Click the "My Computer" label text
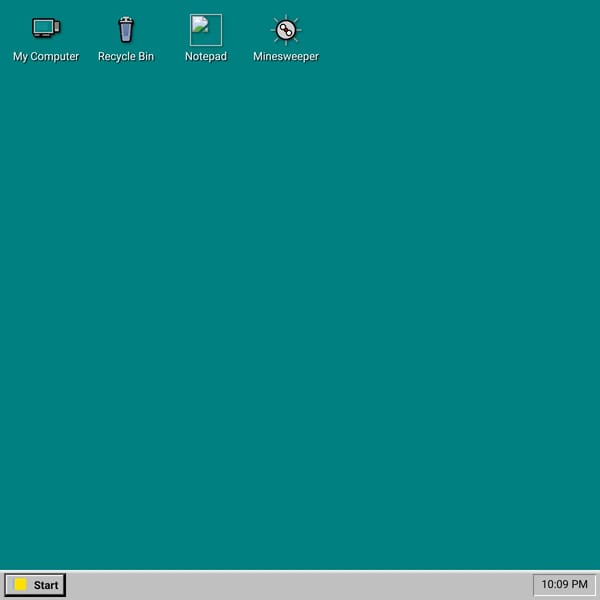Image resolution: width=600 pixels, height=600 pixels. coord(46,57)
